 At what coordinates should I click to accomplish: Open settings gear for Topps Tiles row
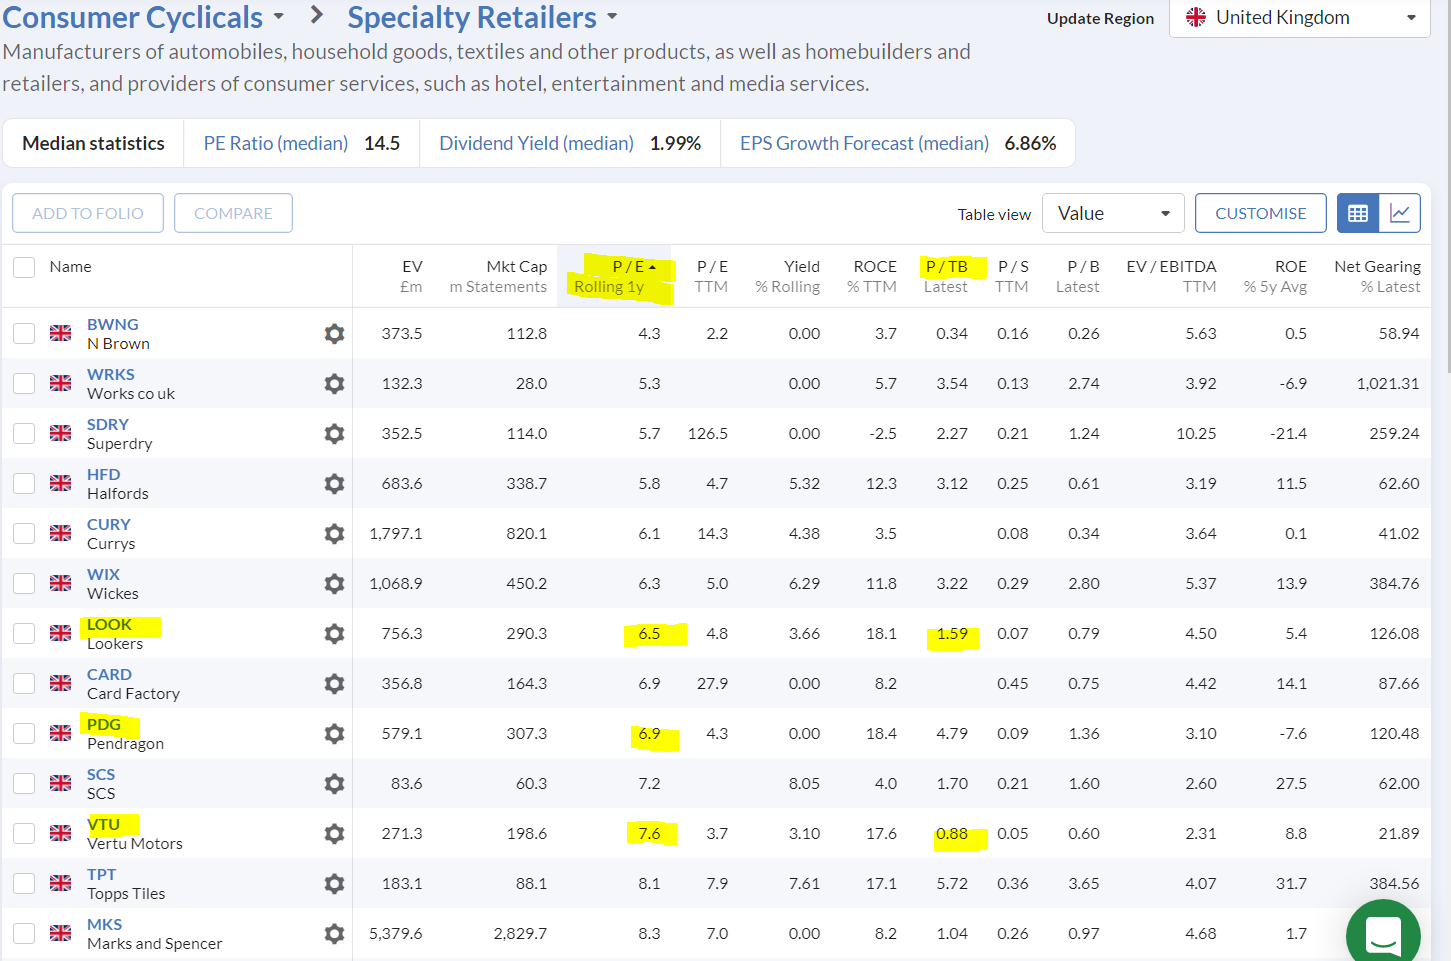(x=334, y=884)
